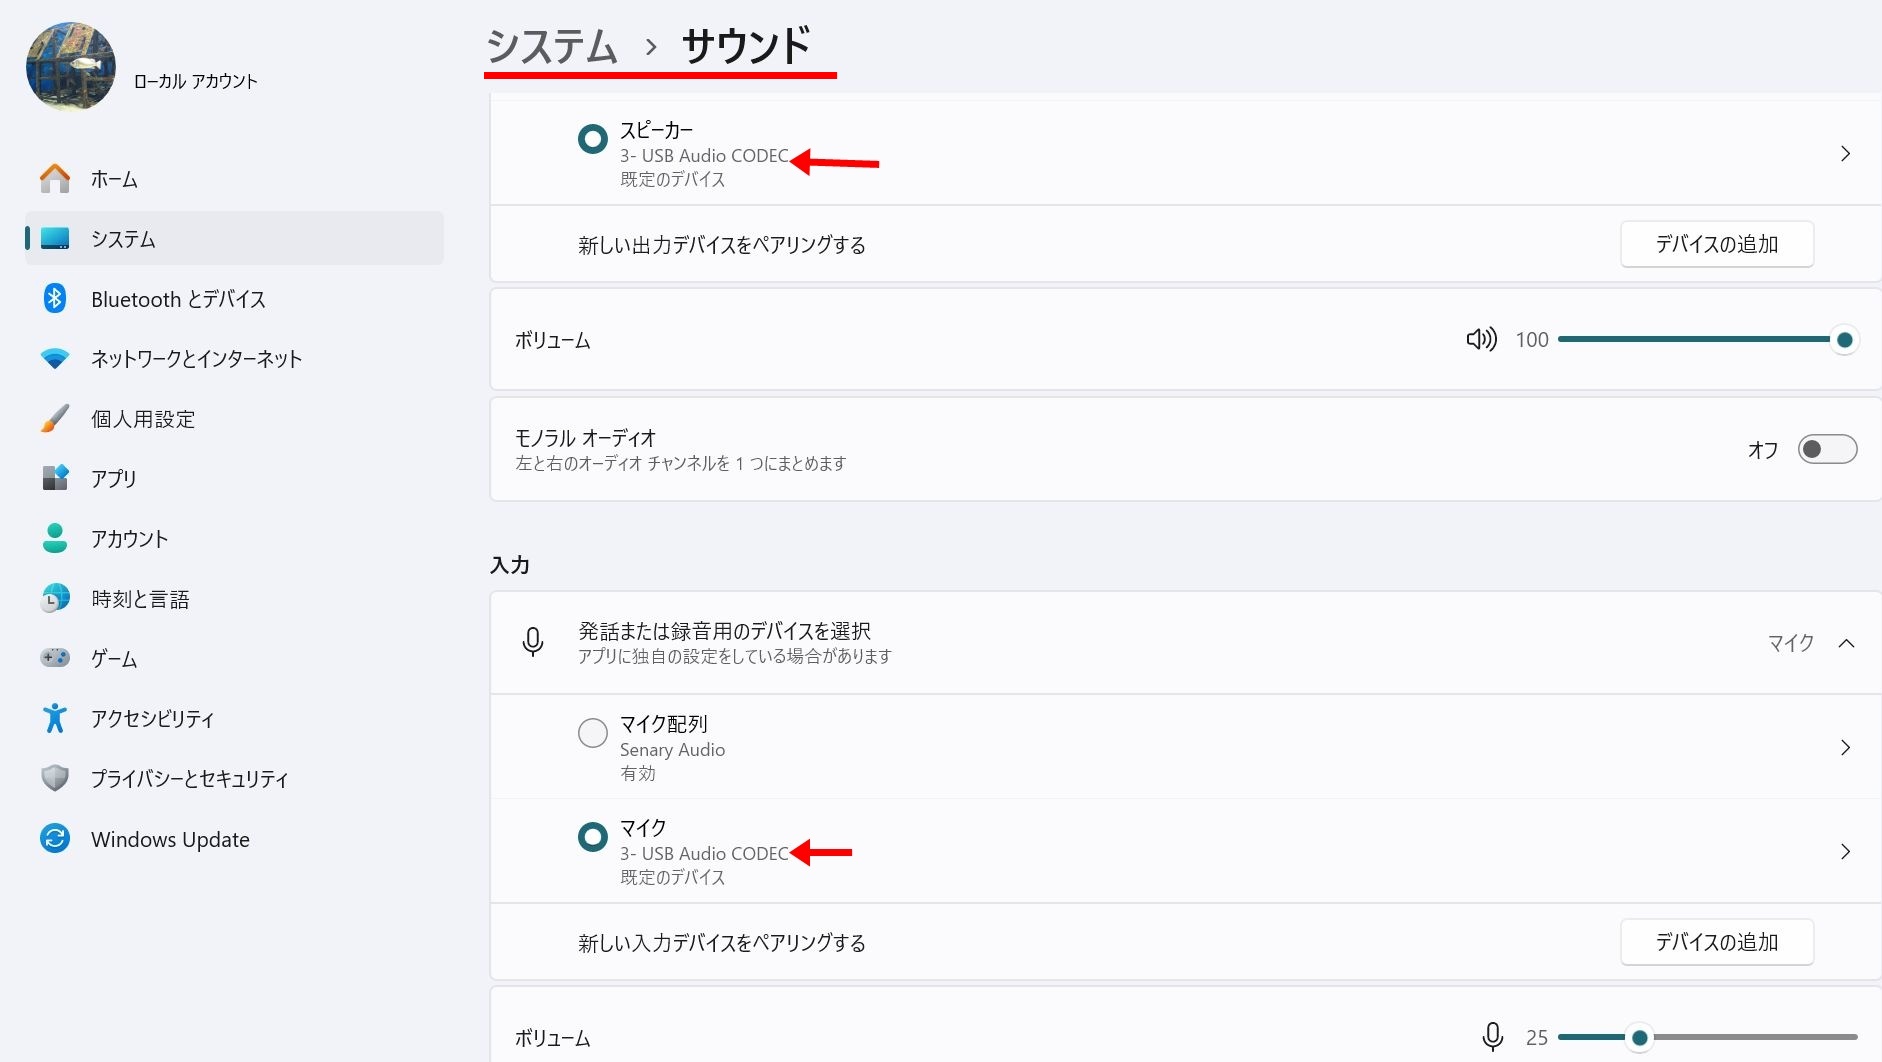The width and height of the screenshot is (1882, 1062).
Task: Click the local account profile picture
Action: coord(71,66)
